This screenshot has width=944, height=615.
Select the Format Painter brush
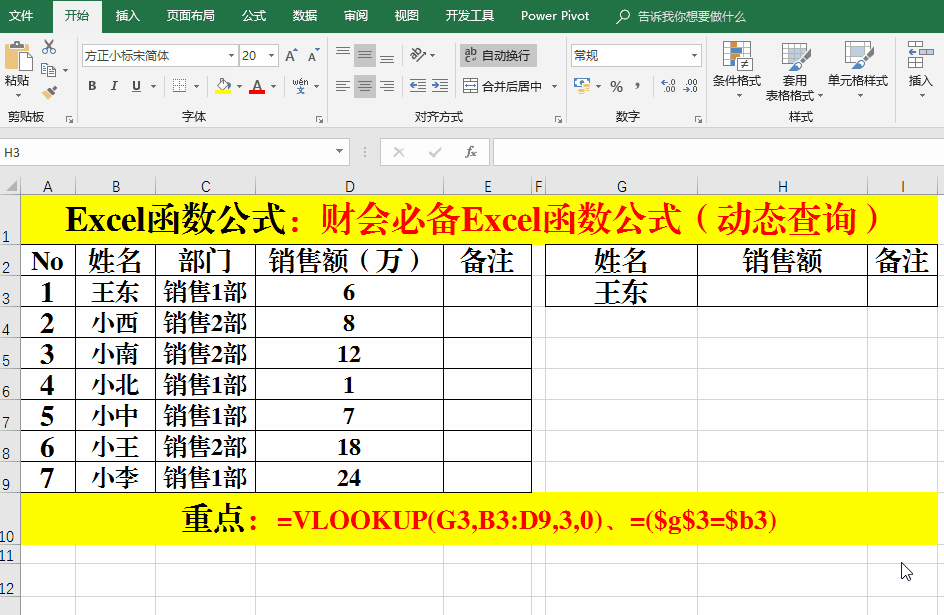coord(49,92)
